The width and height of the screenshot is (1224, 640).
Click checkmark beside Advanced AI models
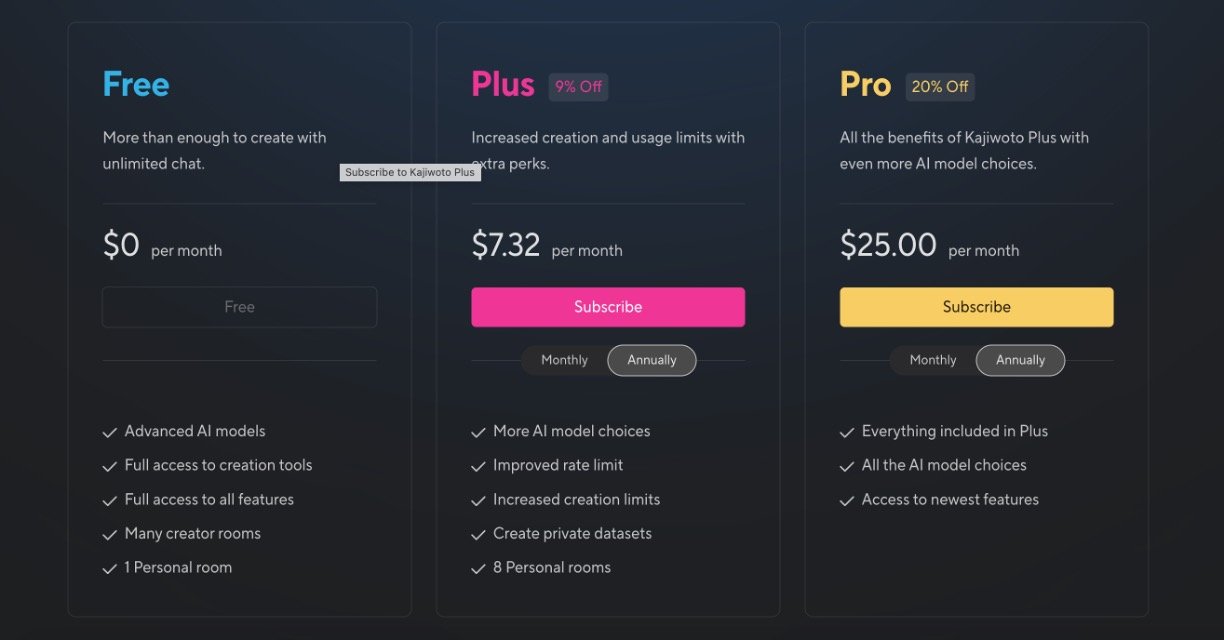click(110, 432)
